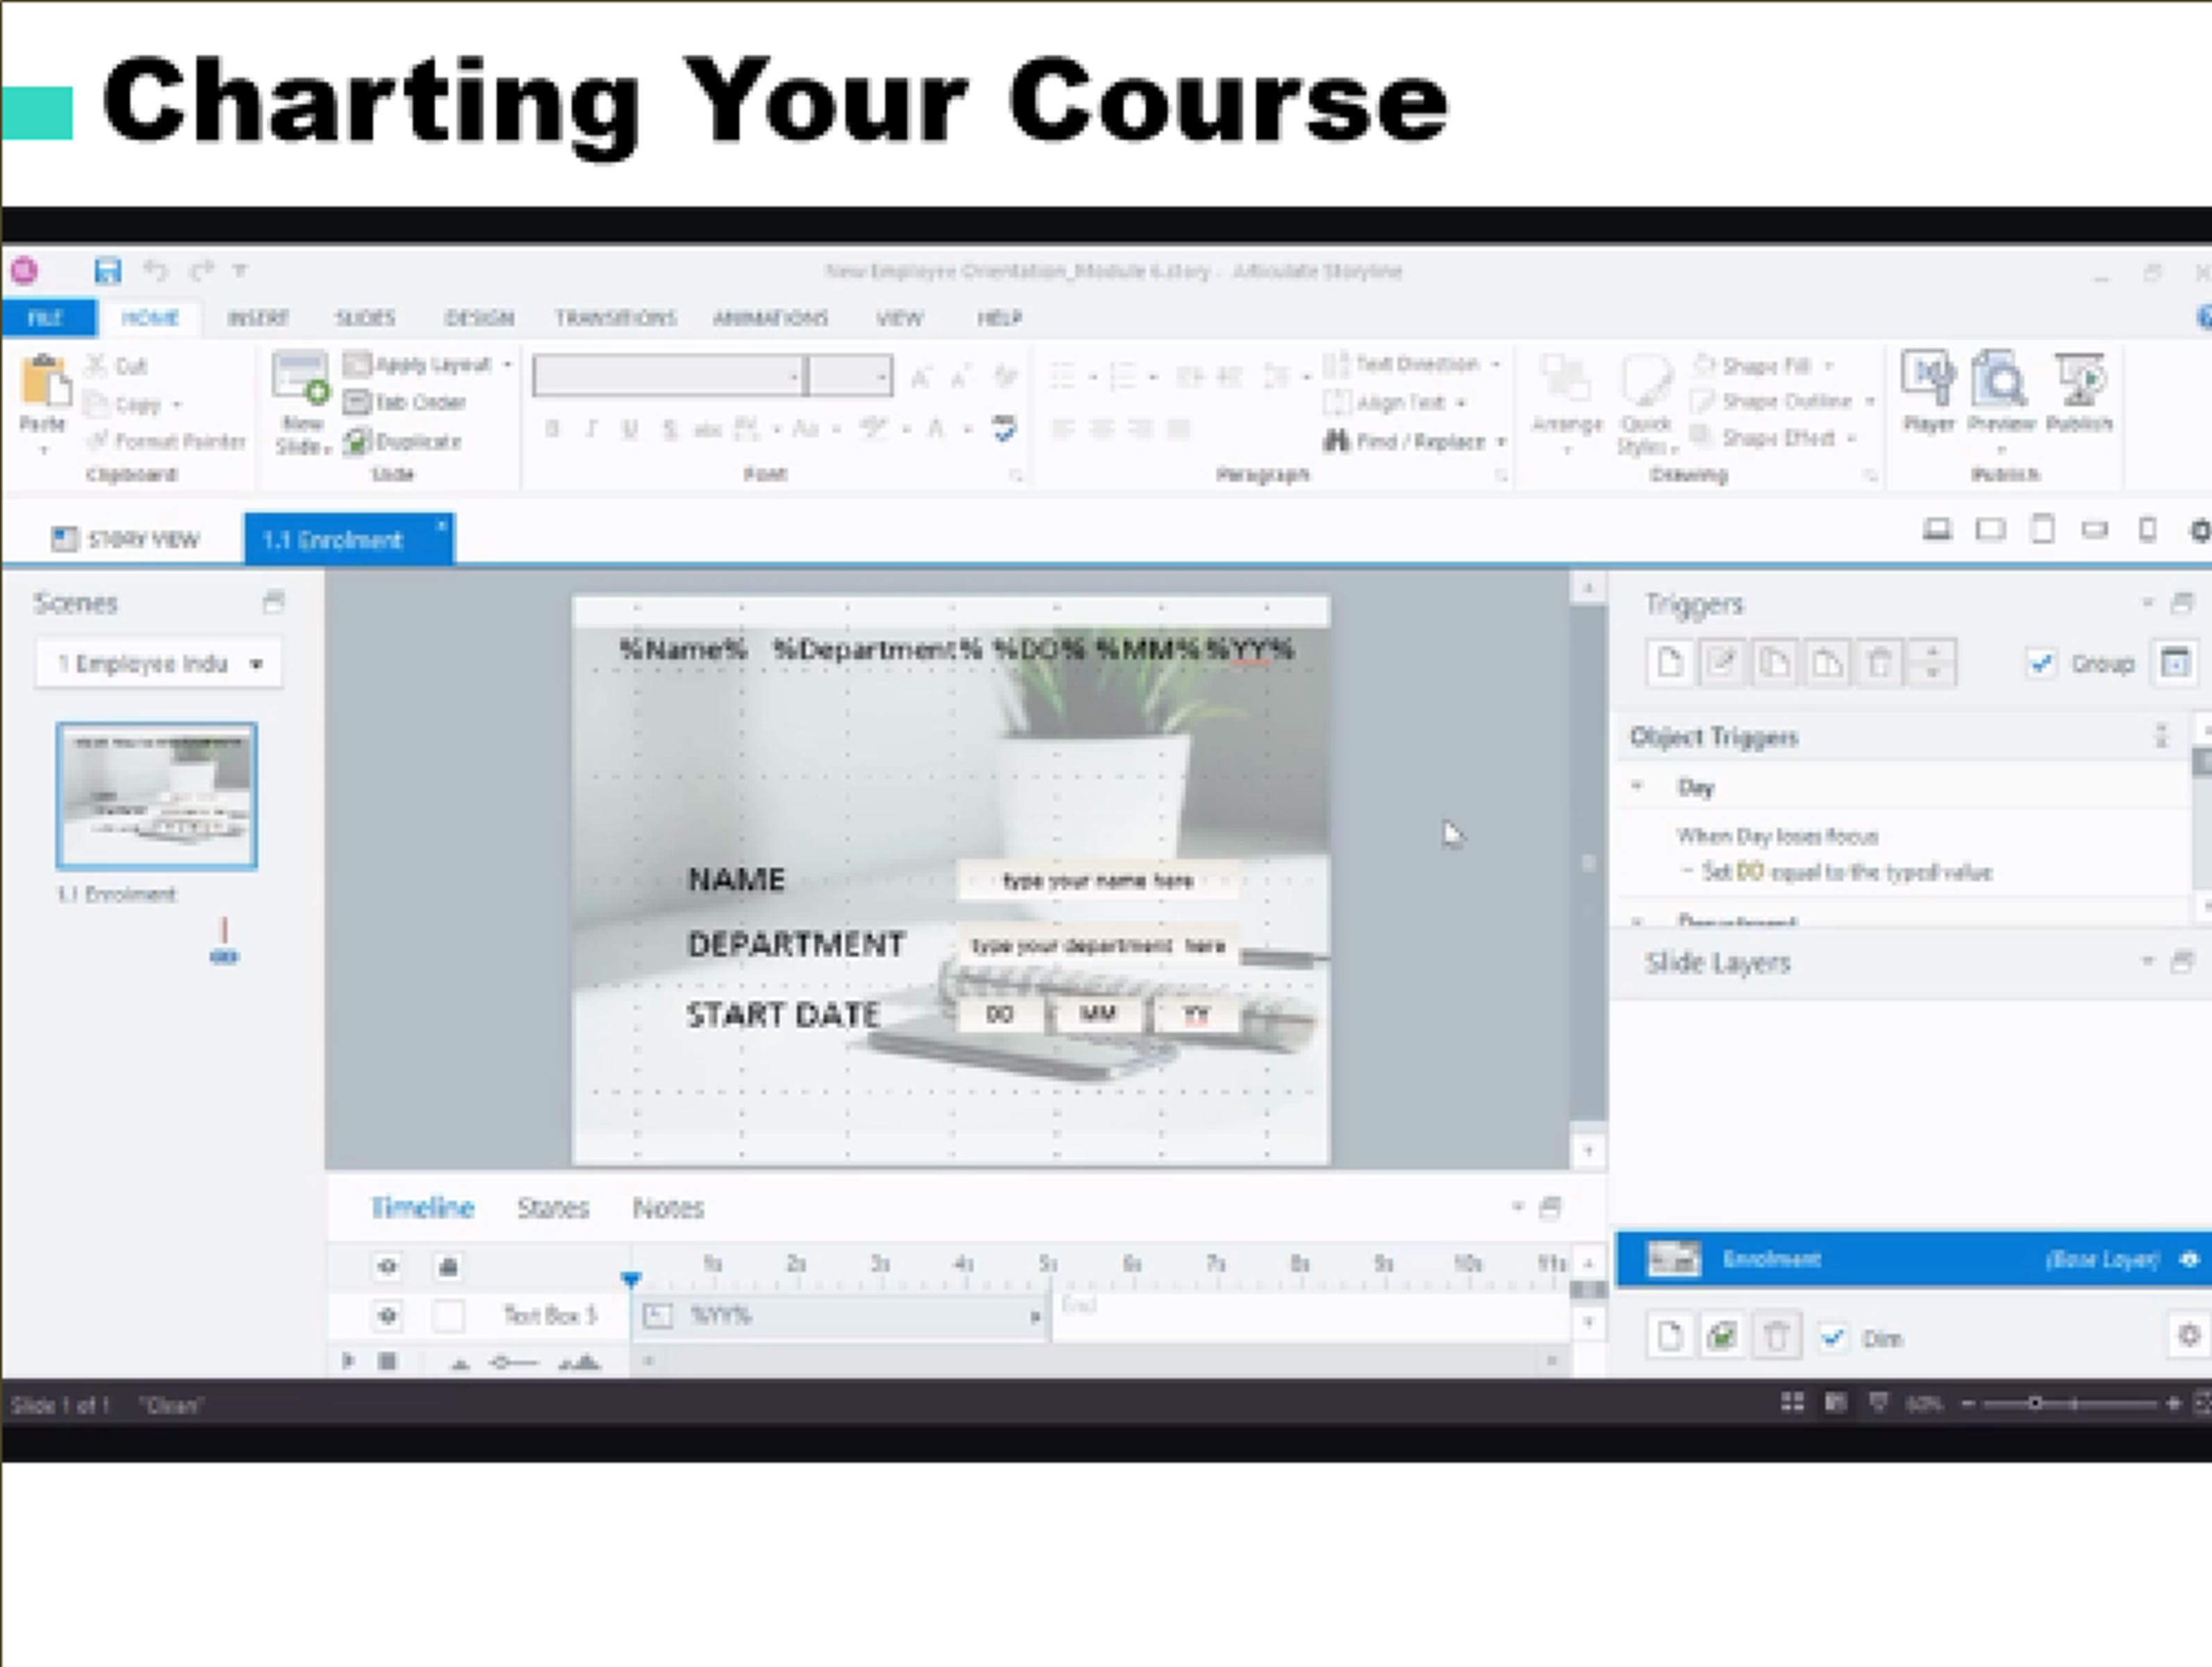Click the Copy trigger icon

click(x=1774, y=663)
